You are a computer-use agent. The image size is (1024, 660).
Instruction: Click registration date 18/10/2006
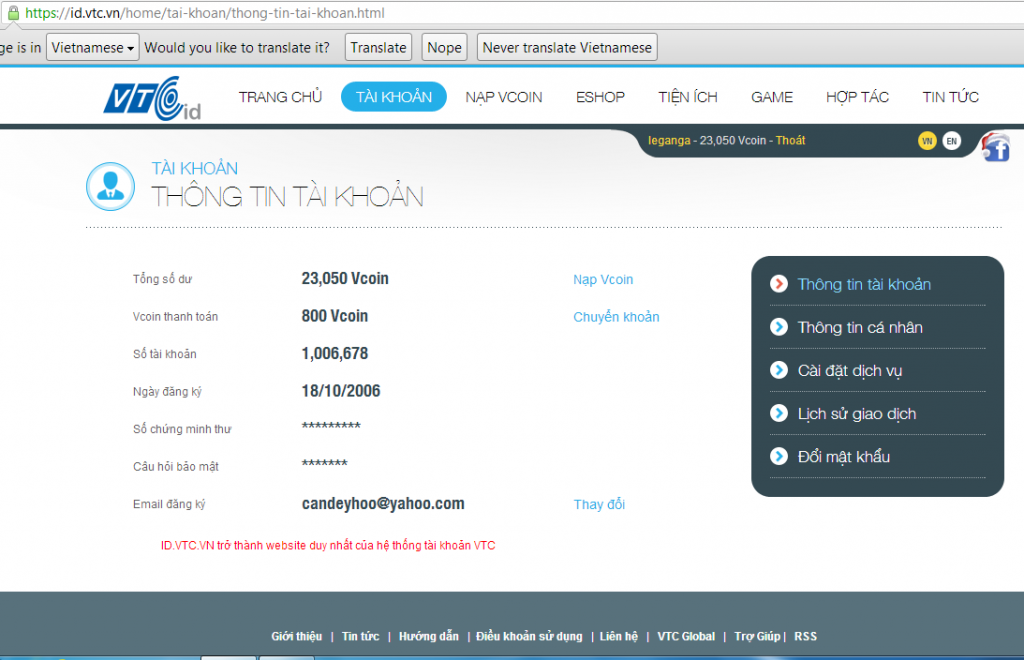coord(341,391)
